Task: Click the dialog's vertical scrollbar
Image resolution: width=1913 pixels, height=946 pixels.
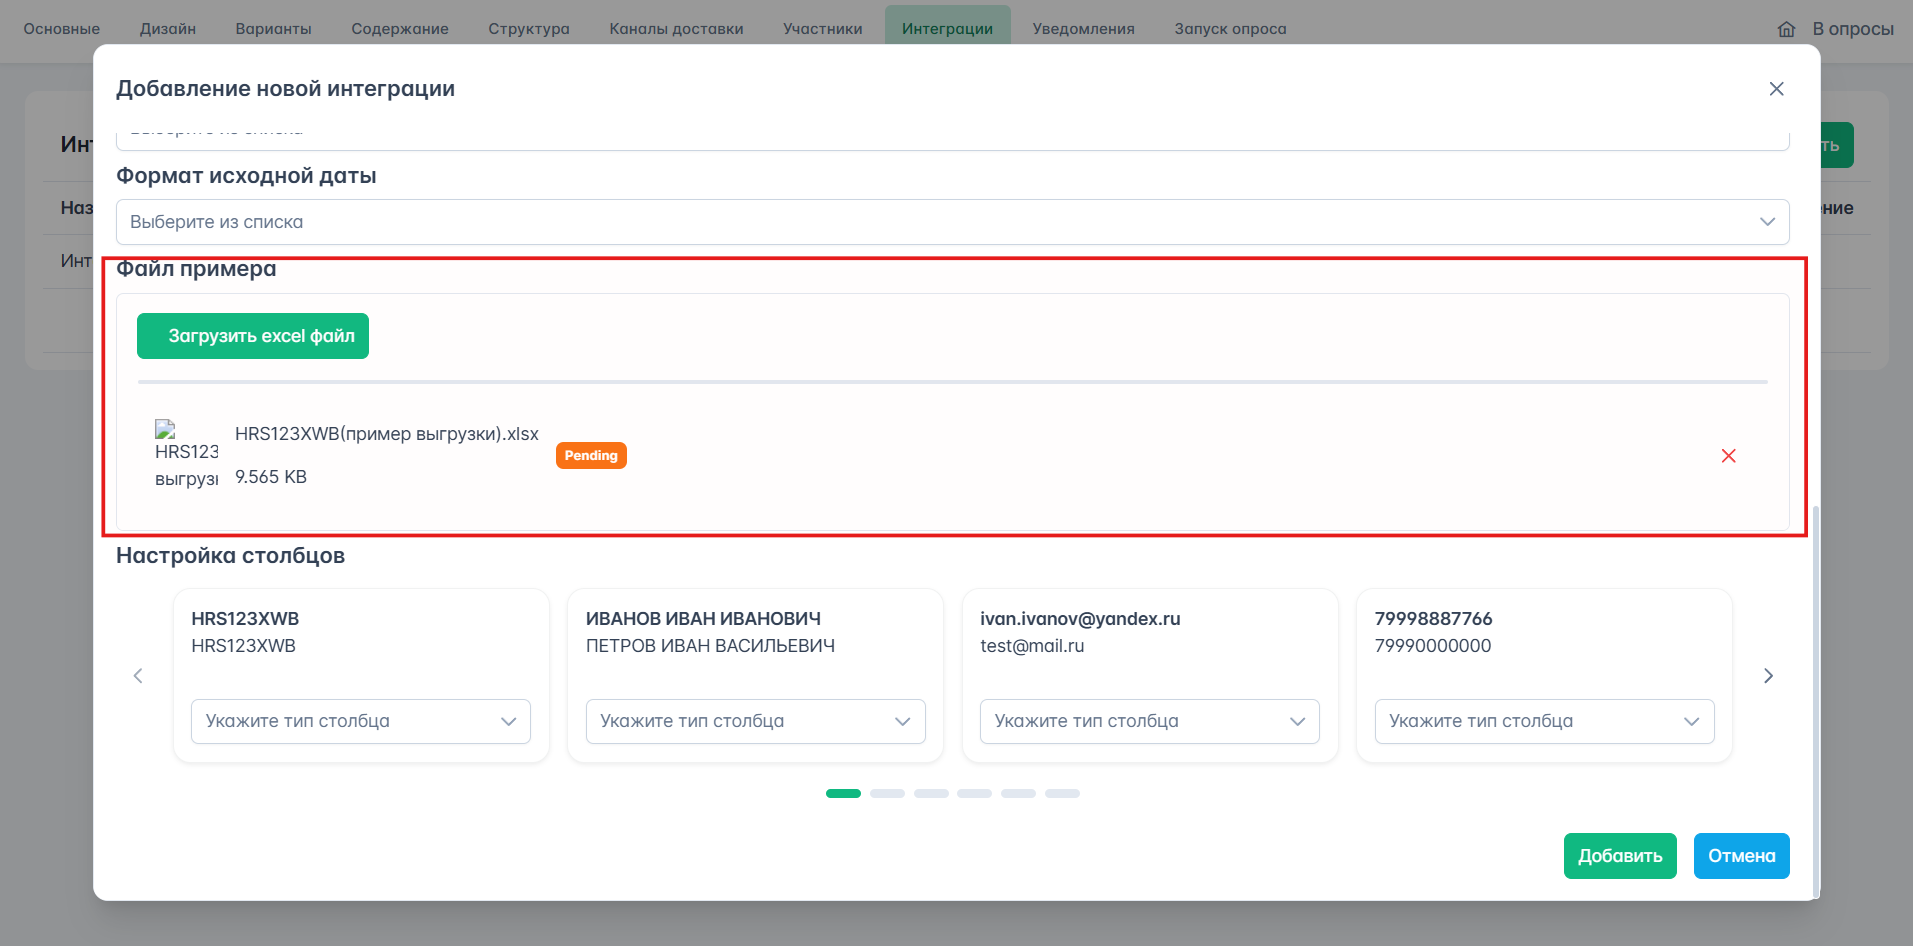Action: (x=1815, y=700)
